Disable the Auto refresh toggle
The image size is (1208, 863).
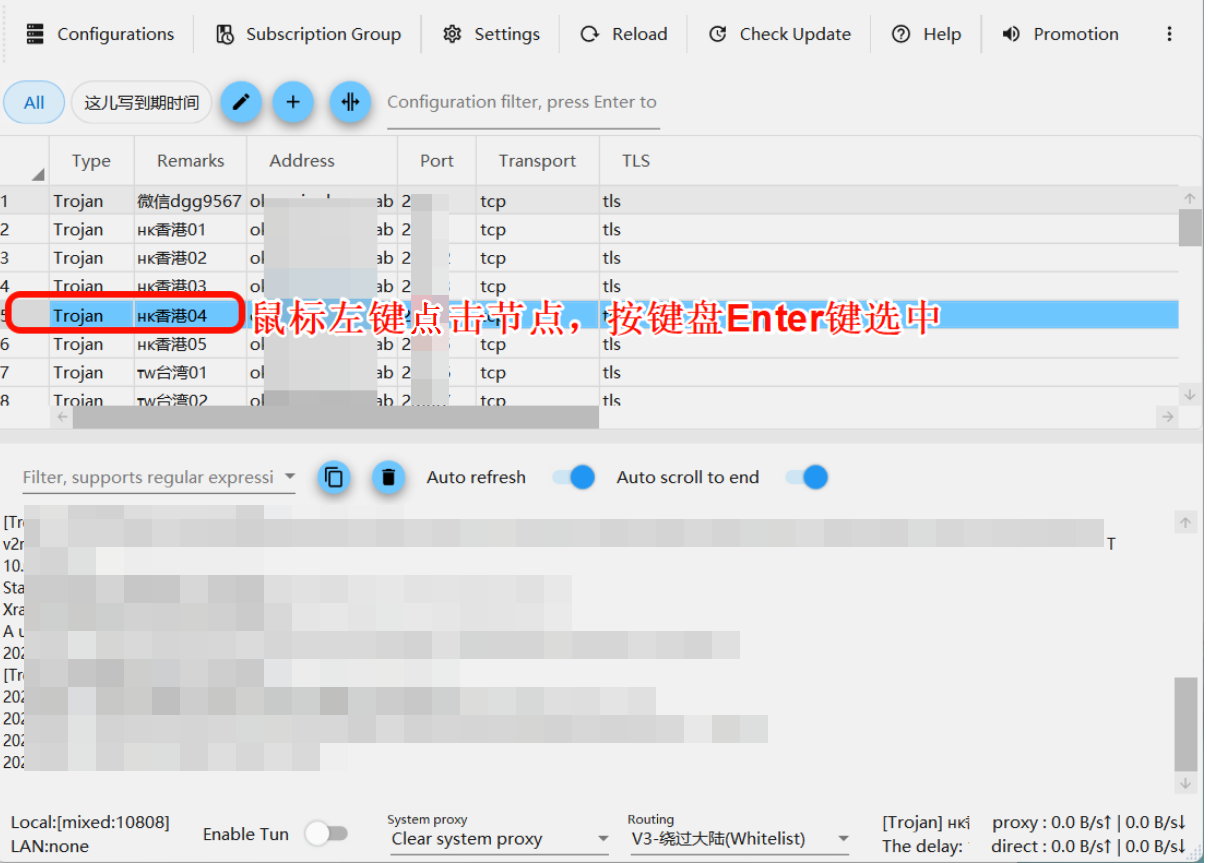click(574, 478)
